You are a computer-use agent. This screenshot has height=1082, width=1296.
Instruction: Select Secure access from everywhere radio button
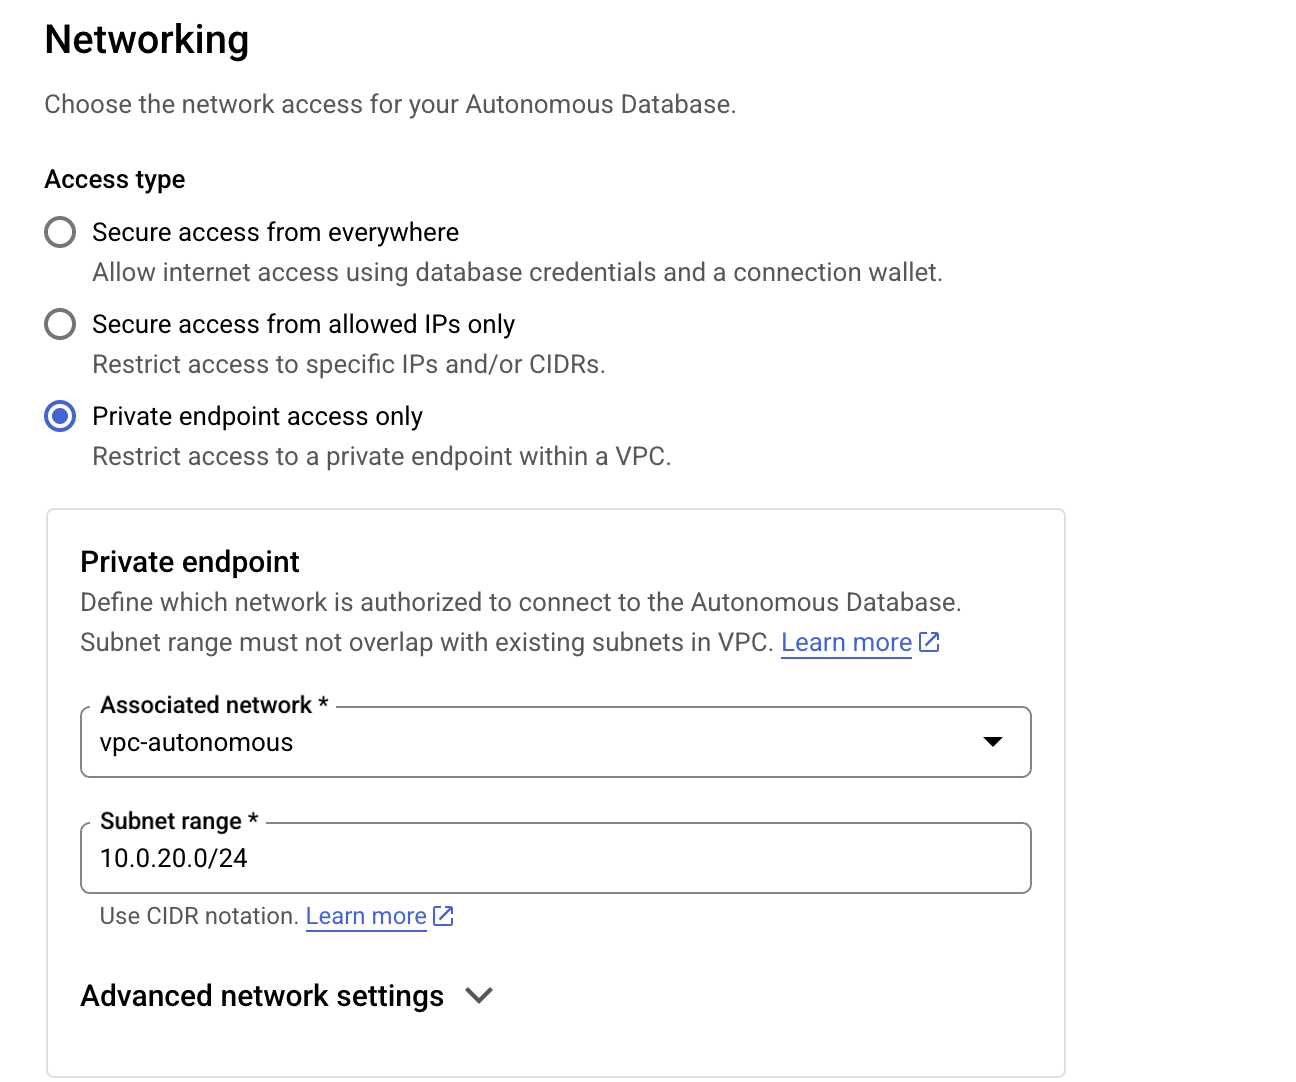[x=60, y=232]
